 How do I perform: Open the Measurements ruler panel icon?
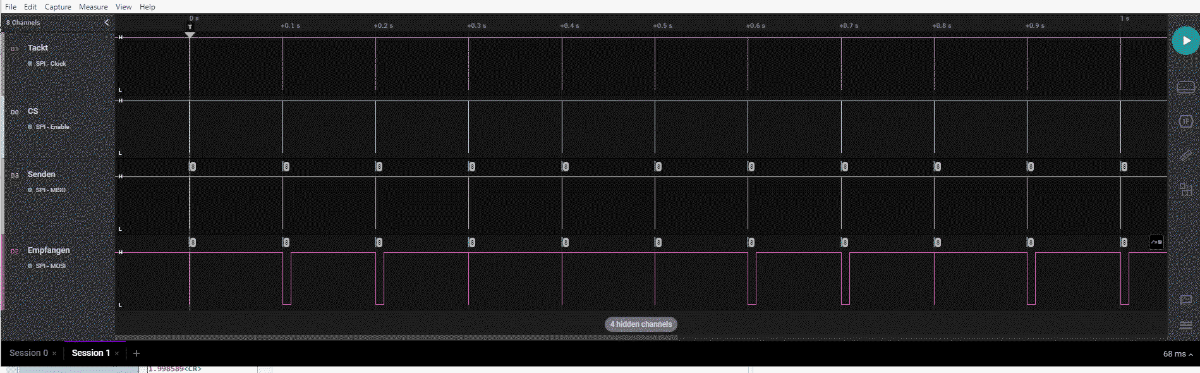pyautogui.click(x=1185, y=155)
